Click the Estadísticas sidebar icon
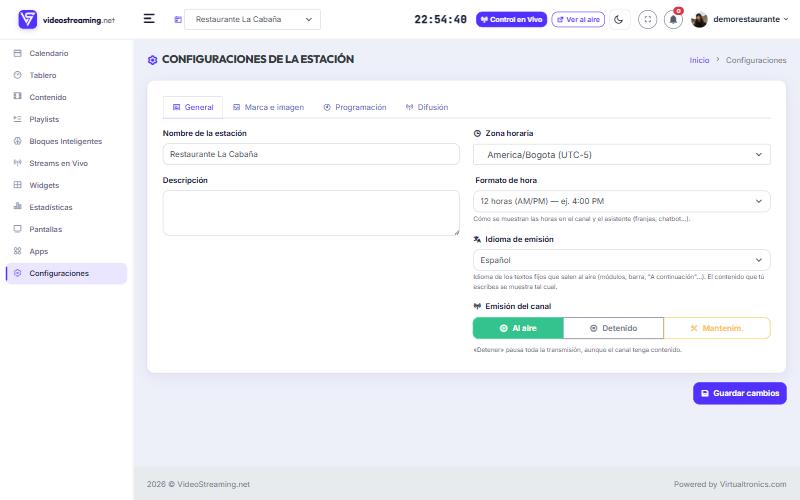 (x=17, y=207)
